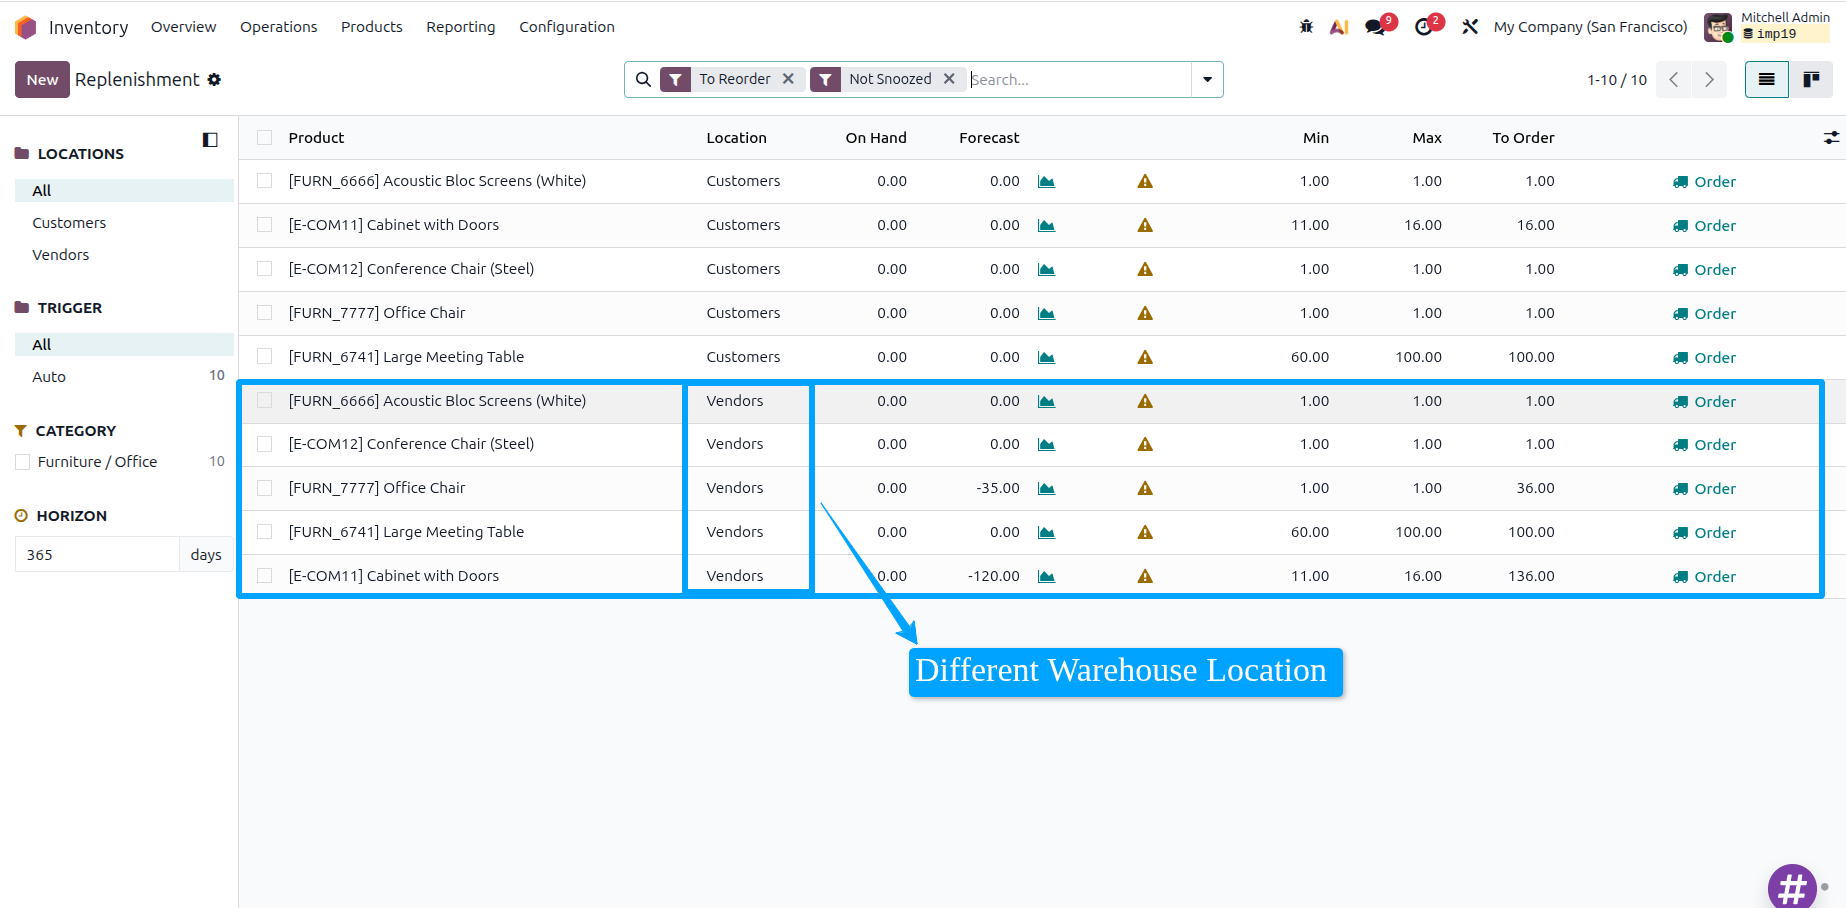Open the AI assistant icon
This screenshot has height=908, width=1846.
pos(1339,27)
